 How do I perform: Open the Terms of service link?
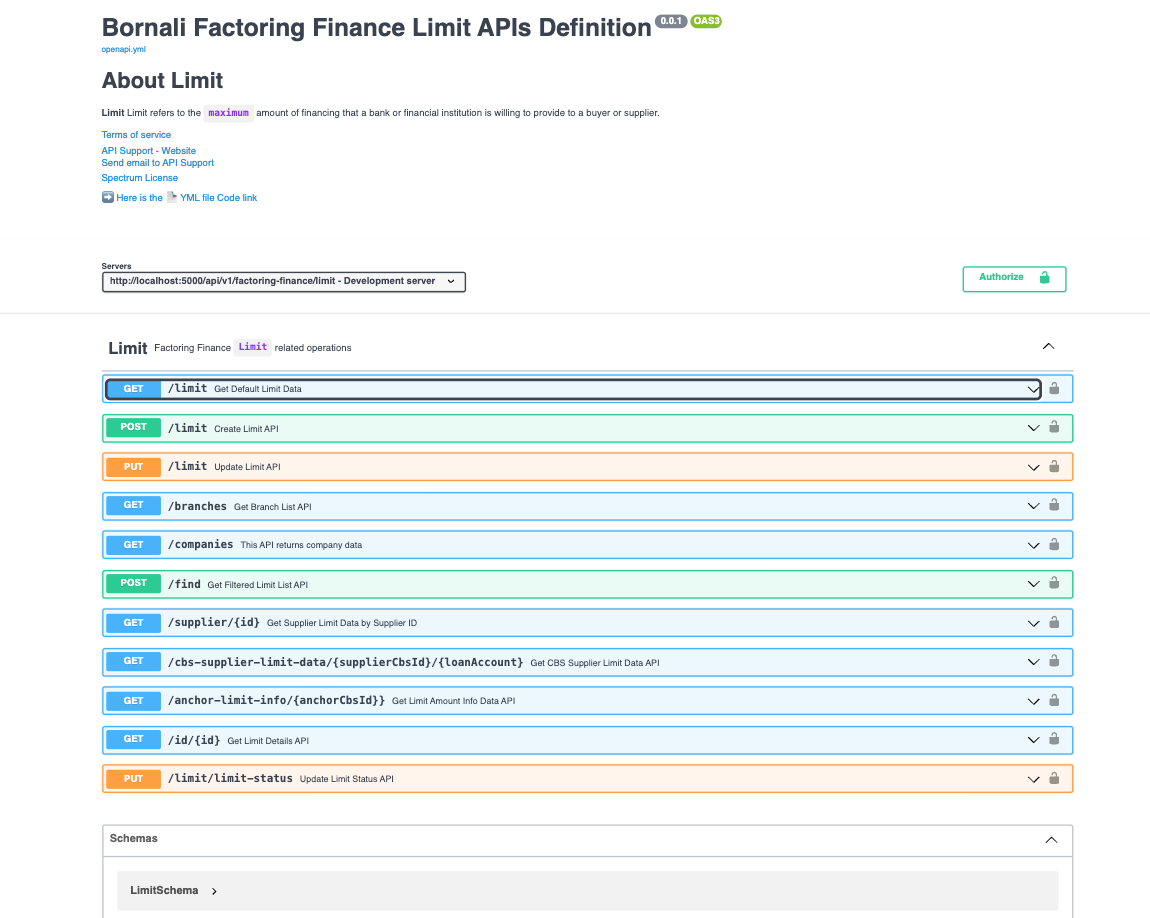pyautogui.click(x=136, y=134)
